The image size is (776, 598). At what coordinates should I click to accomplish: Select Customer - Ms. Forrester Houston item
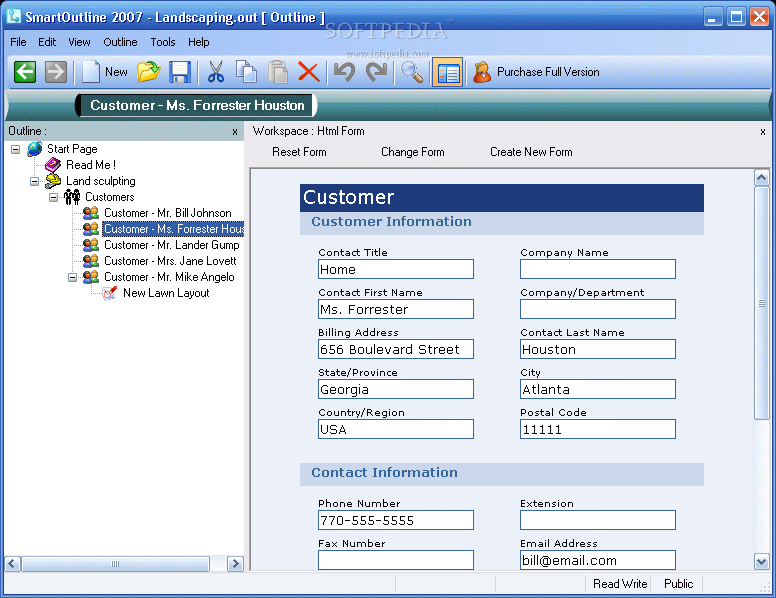(x=173, y=229)
